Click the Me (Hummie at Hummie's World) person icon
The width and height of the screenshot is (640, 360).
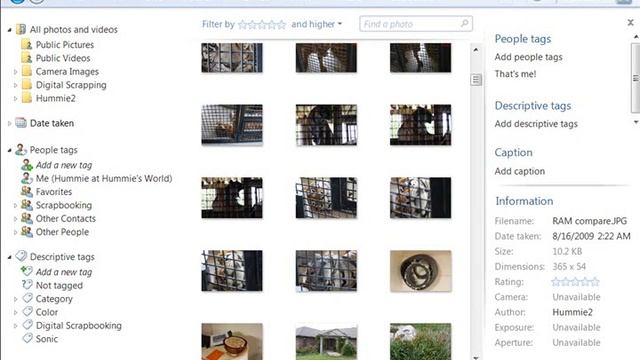[x=27, y=178]
